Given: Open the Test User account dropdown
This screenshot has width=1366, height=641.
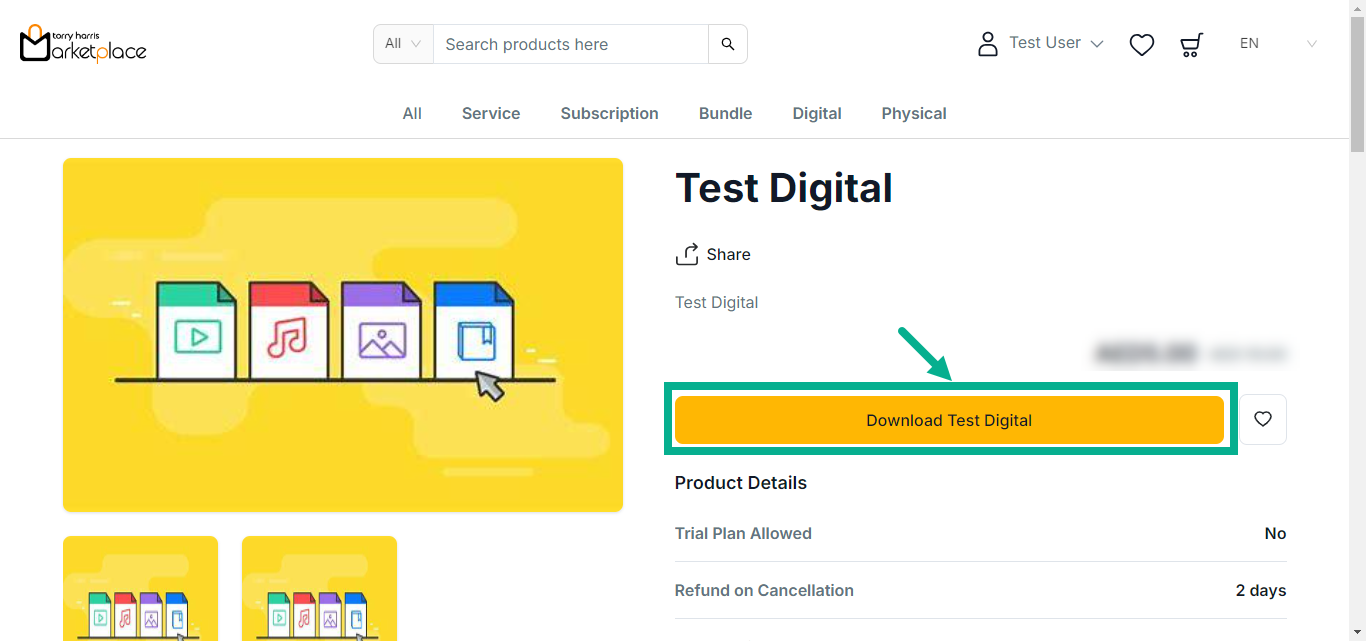Looking at the screenshot, I should (1055, 43).
